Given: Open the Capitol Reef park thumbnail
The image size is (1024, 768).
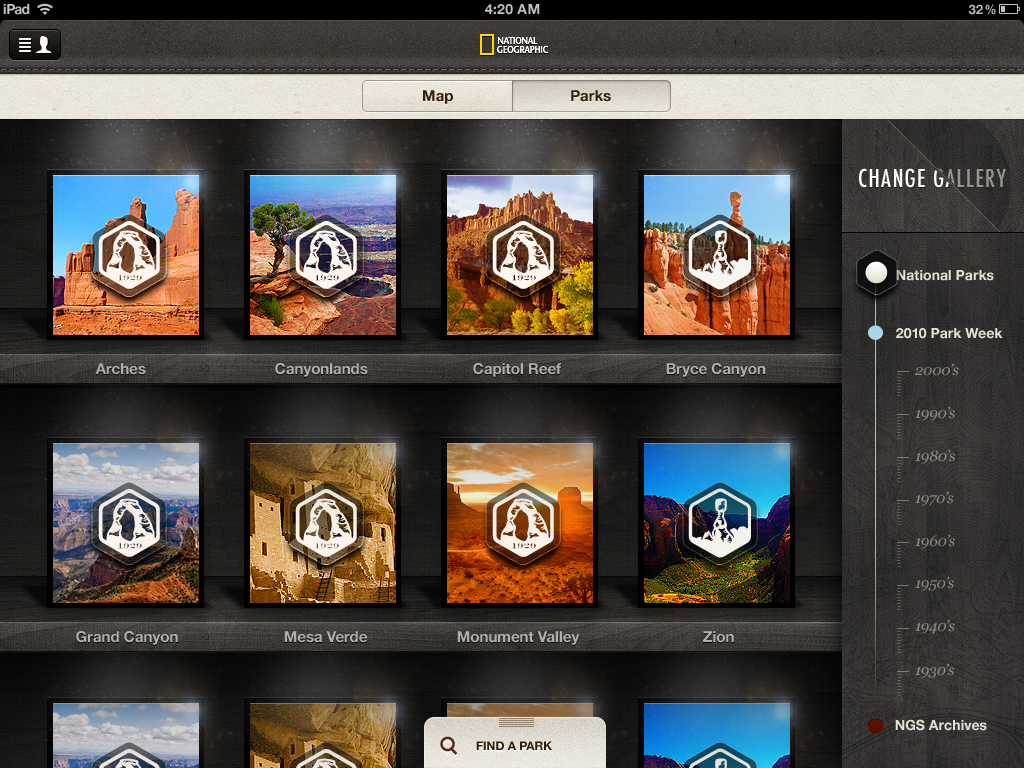Looking at the screenshot, I should pos(520,255).
